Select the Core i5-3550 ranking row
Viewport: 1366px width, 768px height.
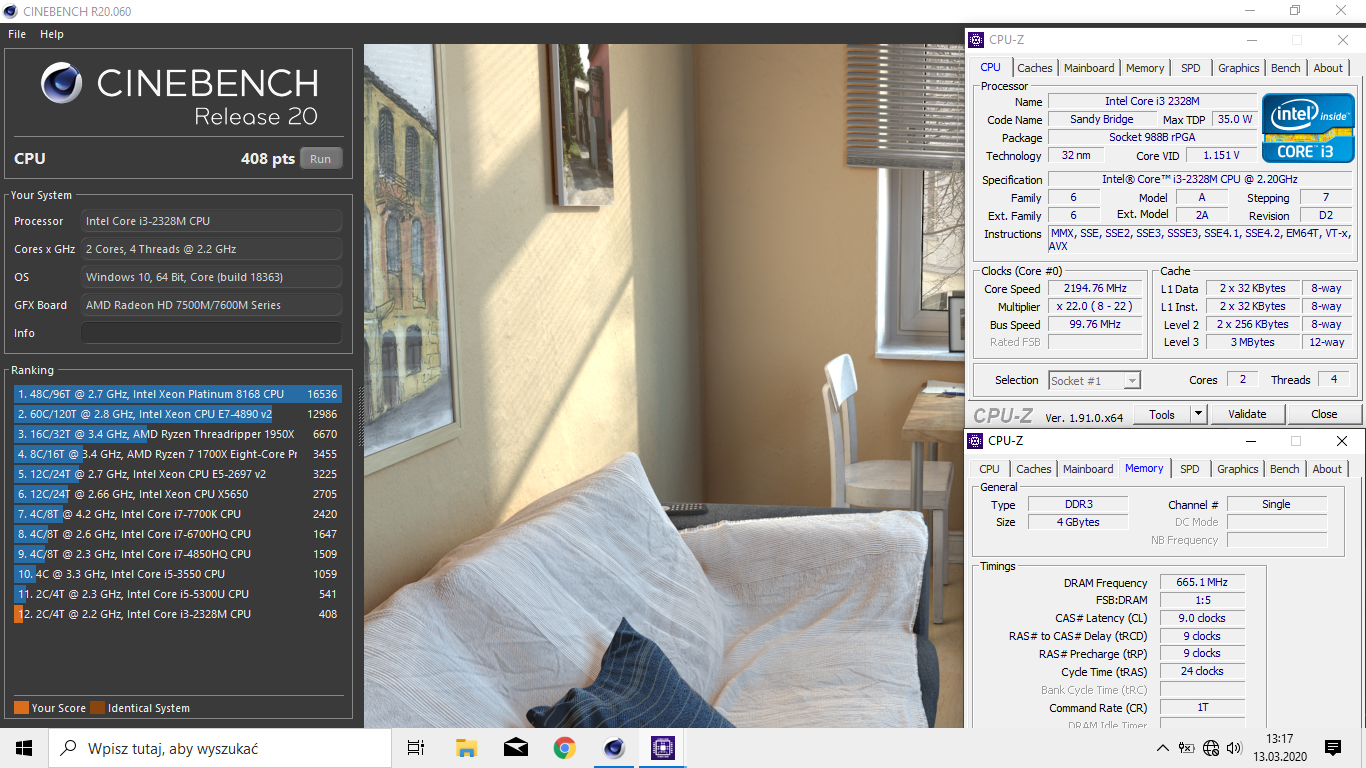[x=178, y=574]
